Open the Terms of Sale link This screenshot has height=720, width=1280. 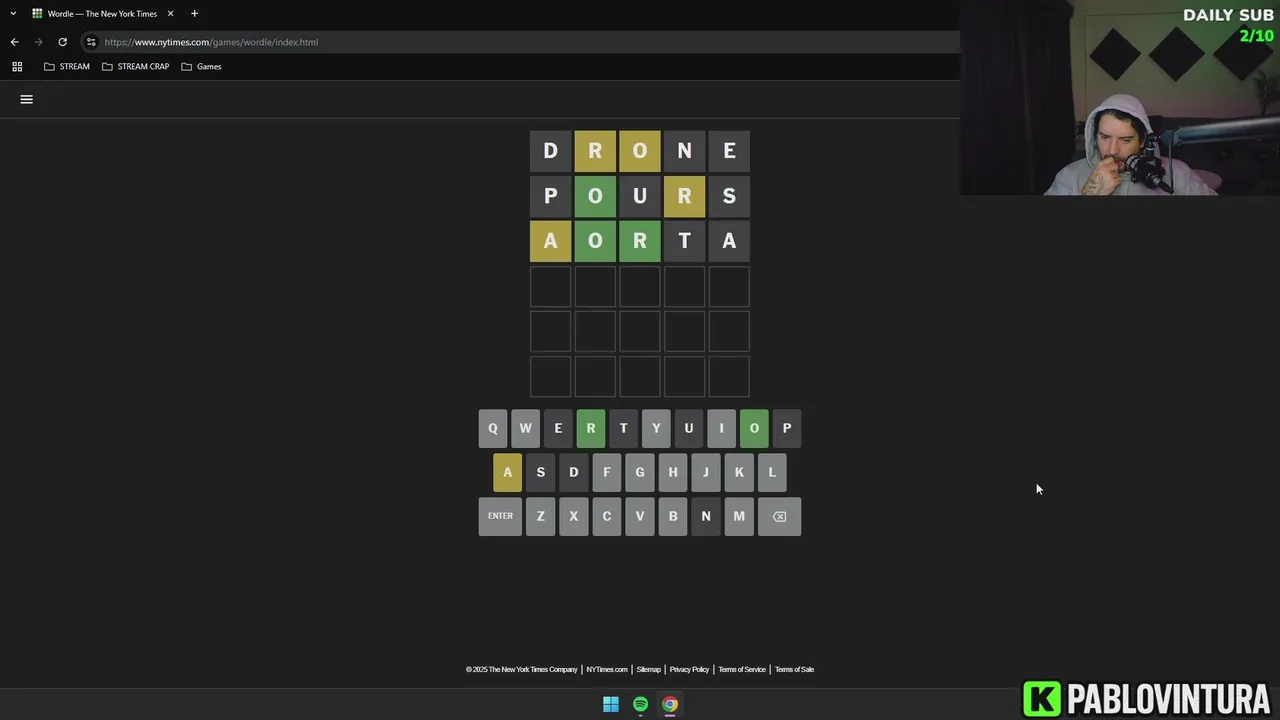[x=794, y=669]
